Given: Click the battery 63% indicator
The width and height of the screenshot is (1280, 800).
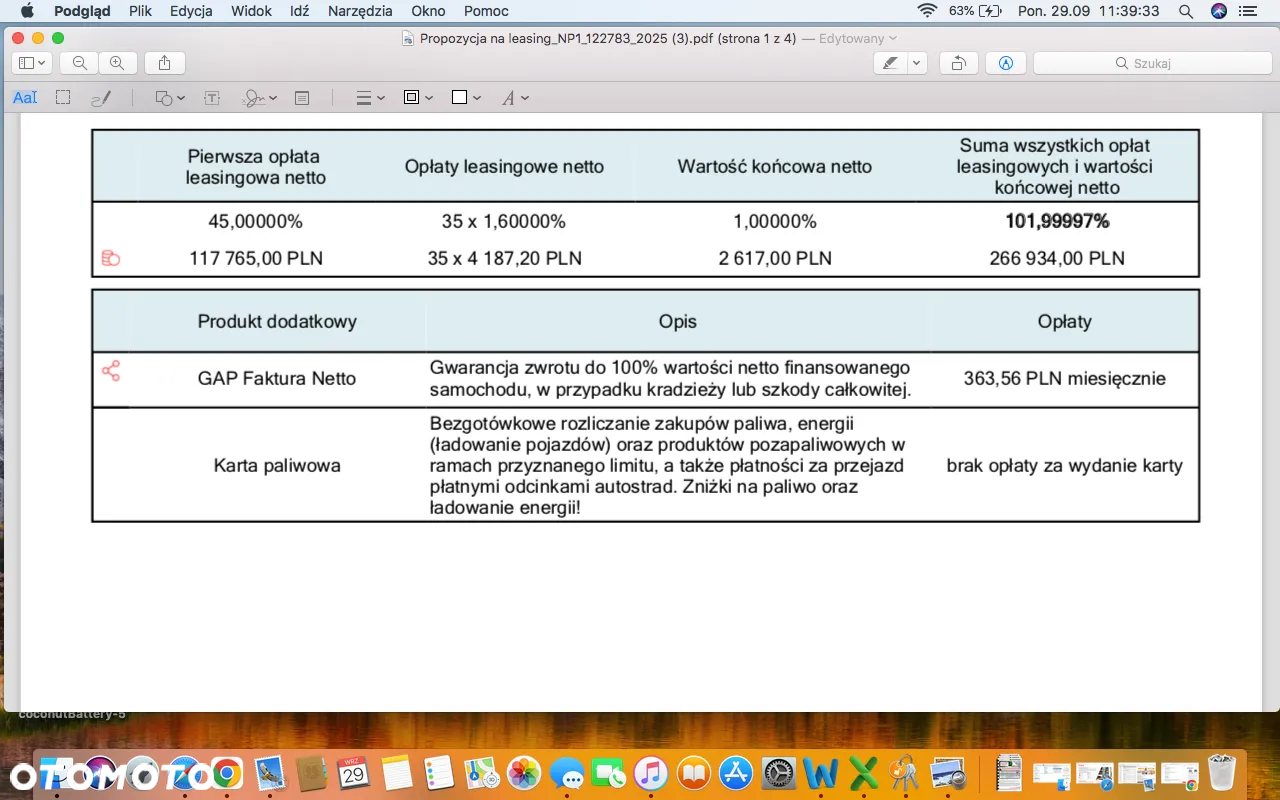Looking at the screenshot, I should coord(975,11).
